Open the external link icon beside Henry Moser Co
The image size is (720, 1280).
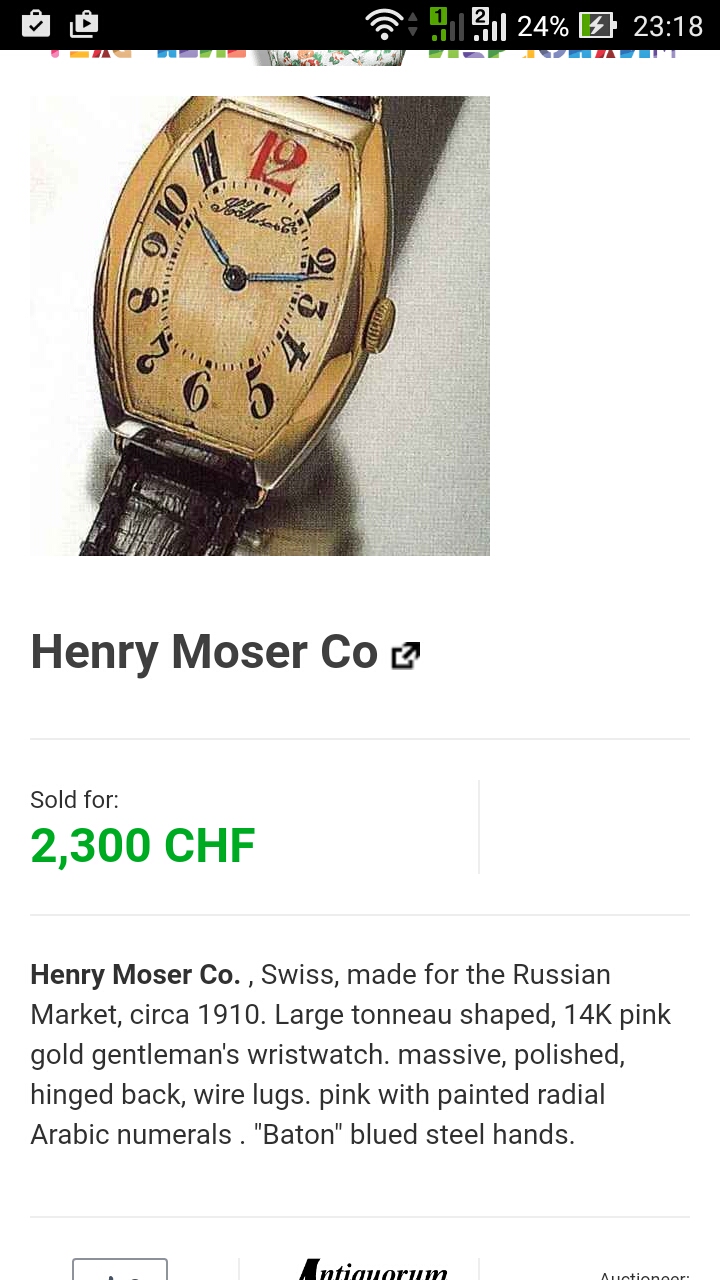pyautogui.click(x=405, y=656)
